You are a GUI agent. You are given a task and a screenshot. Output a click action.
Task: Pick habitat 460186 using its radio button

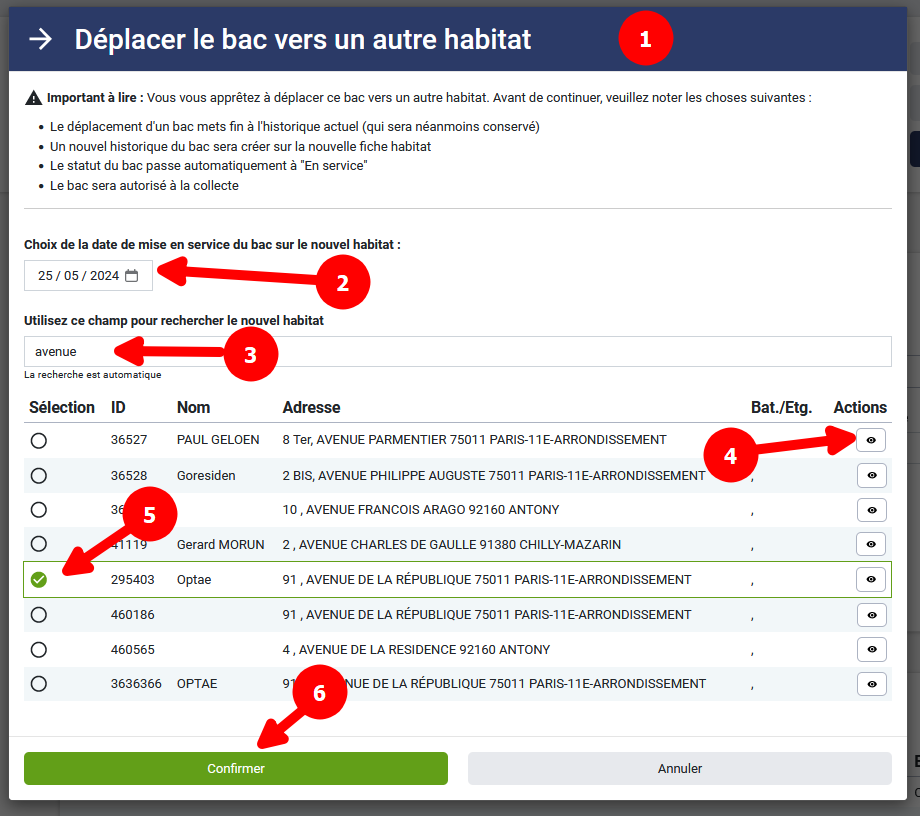[38, 614]
